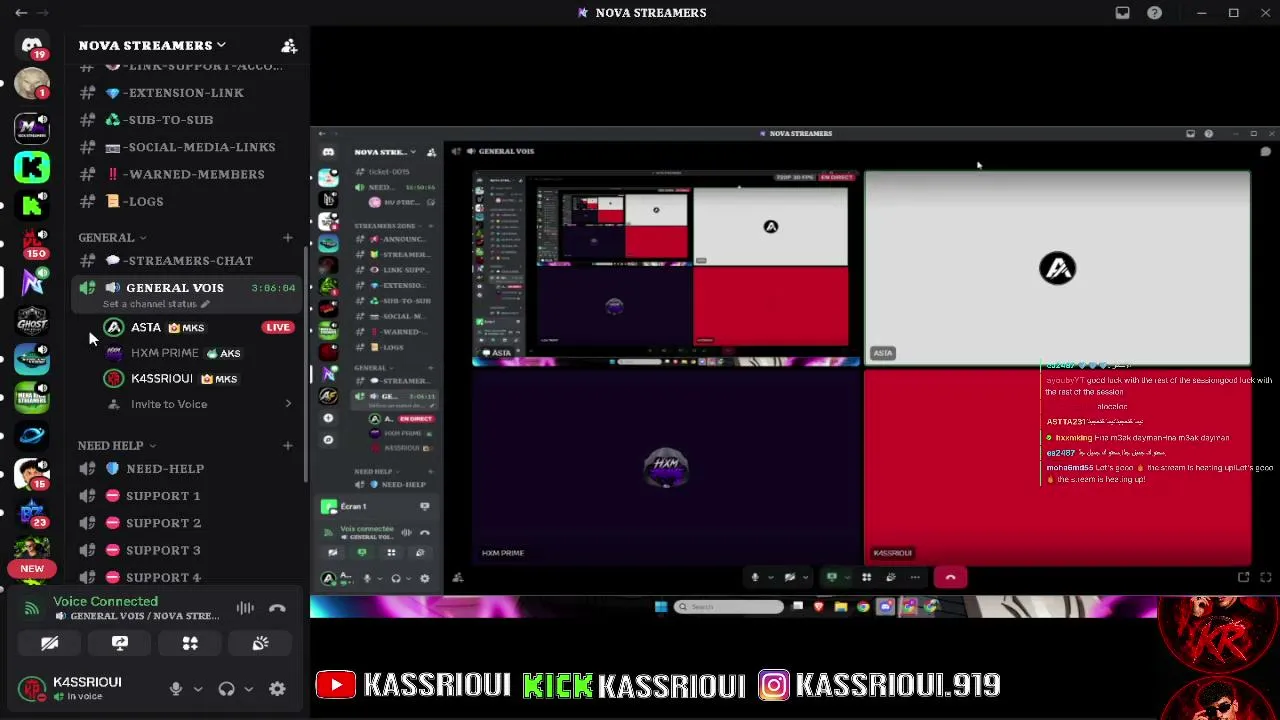Select GENERAL VOIS voice channel
1280x720 pixels.
[186, 288]
